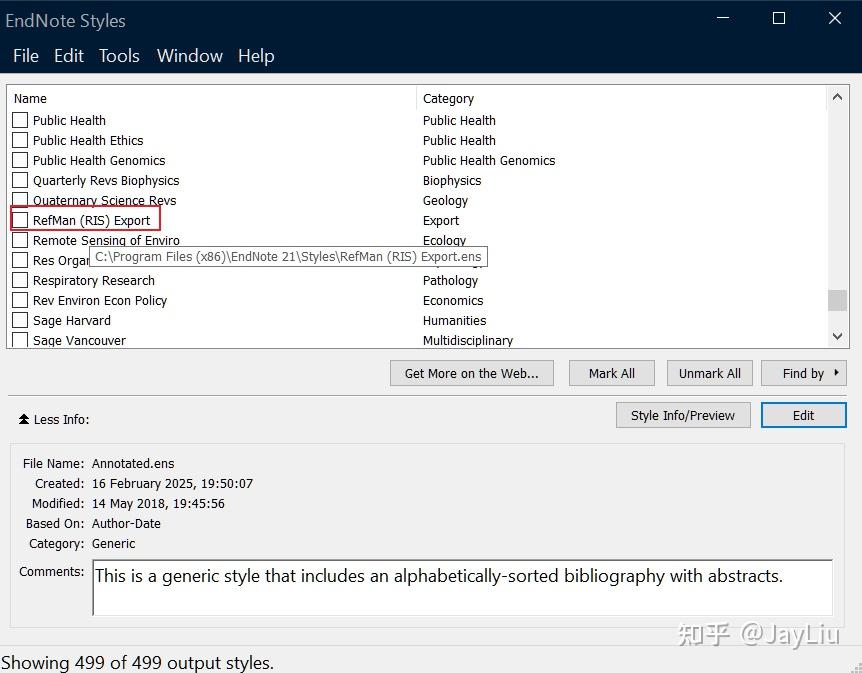Enable the Sage Harvard style checkbox
The width and height of the screenshot is (862, 673).
click(x=20, y=320)
